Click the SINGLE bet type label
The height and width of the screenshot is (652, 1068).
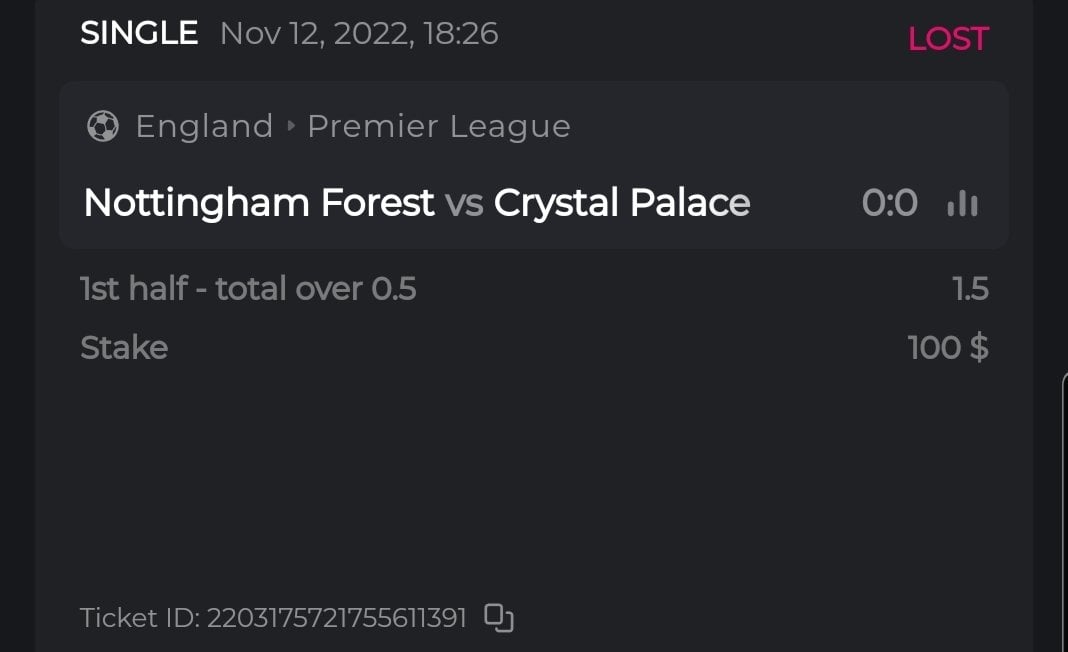(139, 34)
